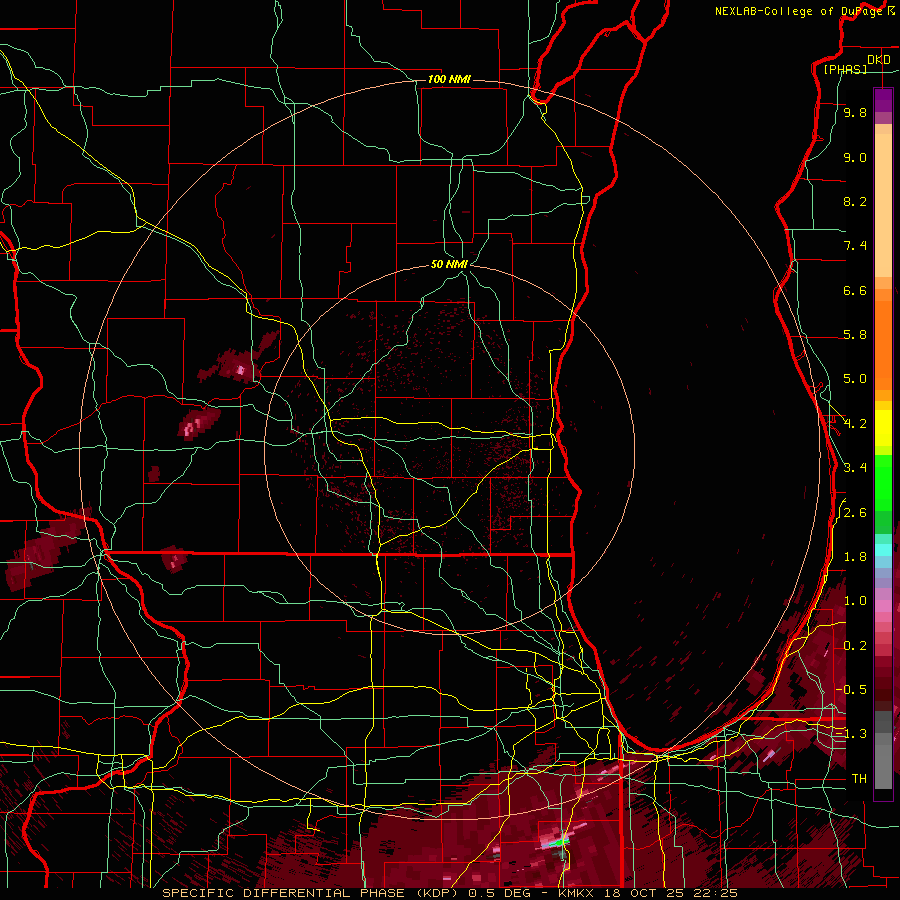Select the 100 NMI range ring label

tap(449, 79)
